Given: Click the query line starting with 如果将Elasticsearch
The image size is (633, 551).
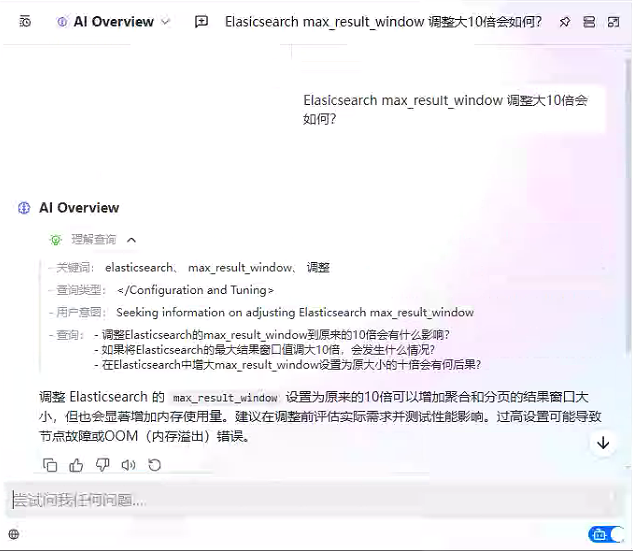Looking at the screenshot, I should (x=264, y=350).
